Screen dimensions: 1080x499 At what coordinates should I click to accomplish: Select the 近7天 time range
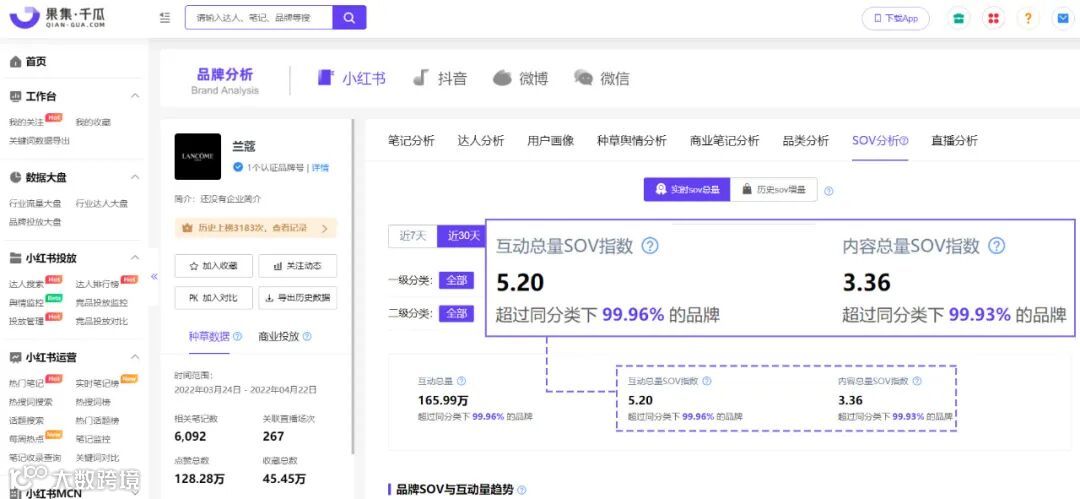413,236
